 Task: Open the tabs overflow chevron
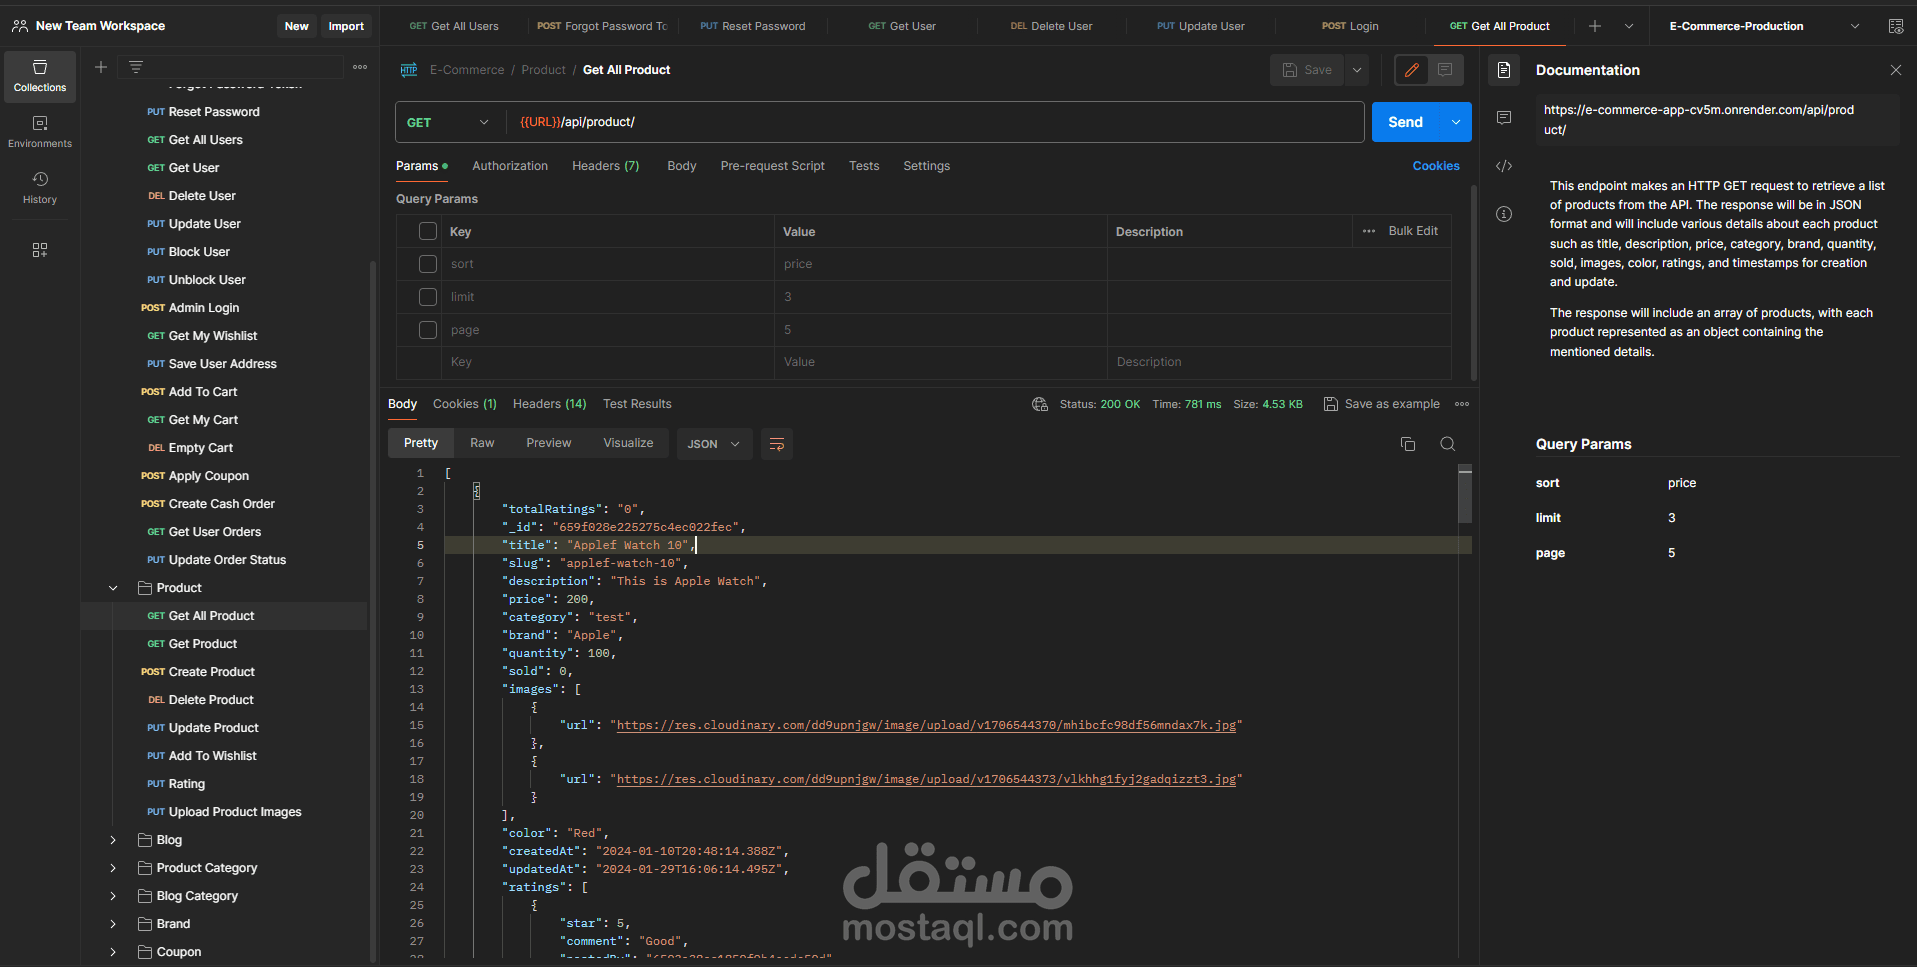[1629, 26]
